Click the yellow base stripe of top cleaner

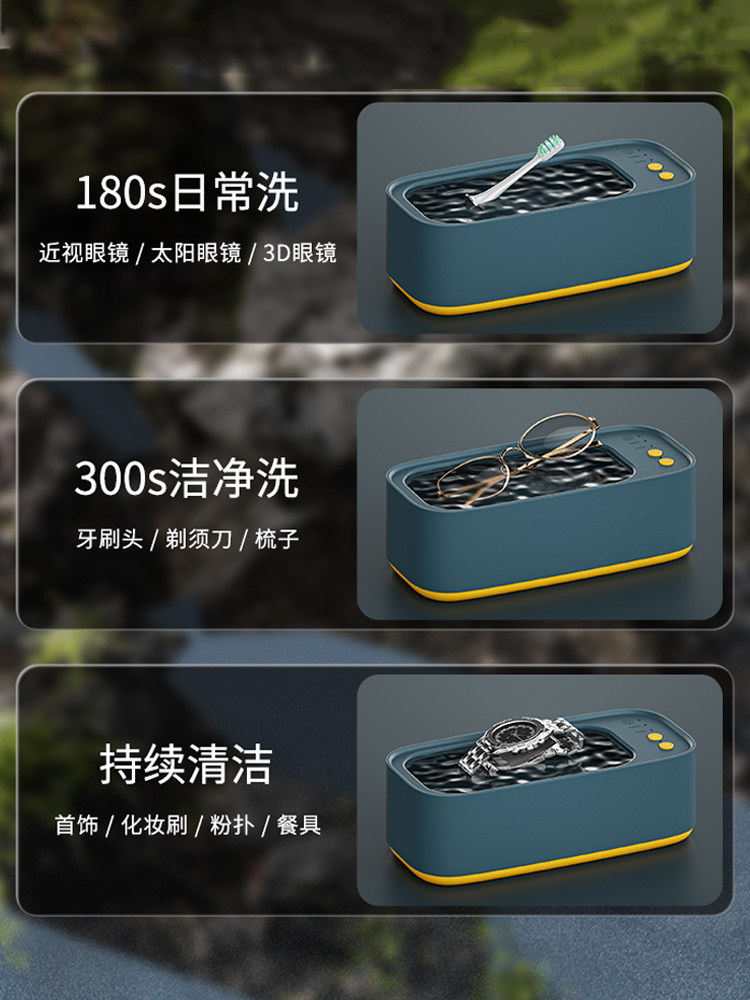(x=540, y=291)
